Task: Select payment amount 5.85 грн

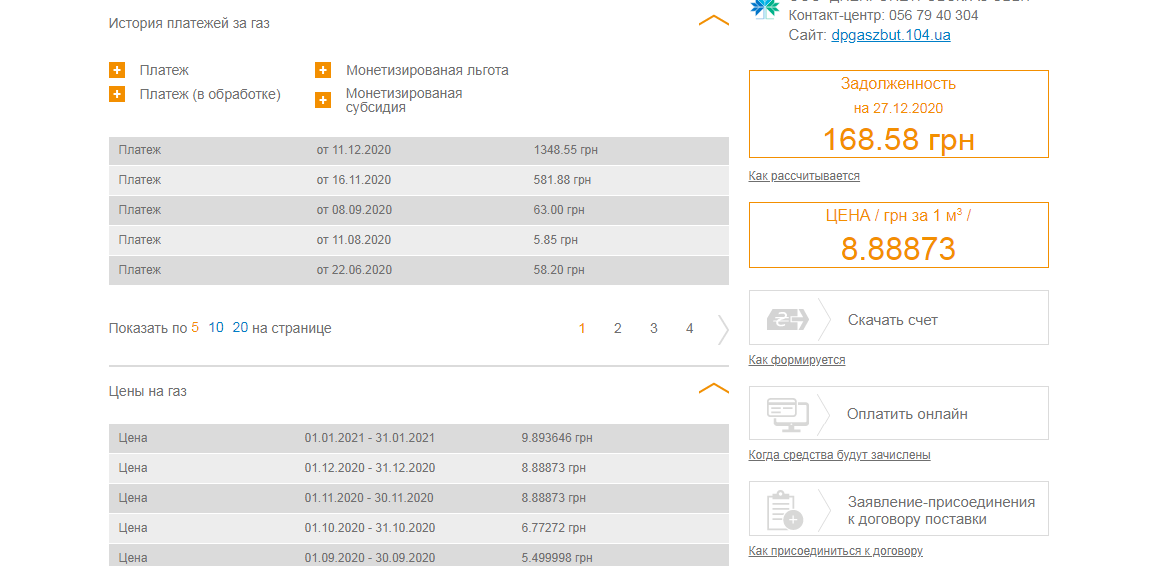Action: (x=555, y=240)
